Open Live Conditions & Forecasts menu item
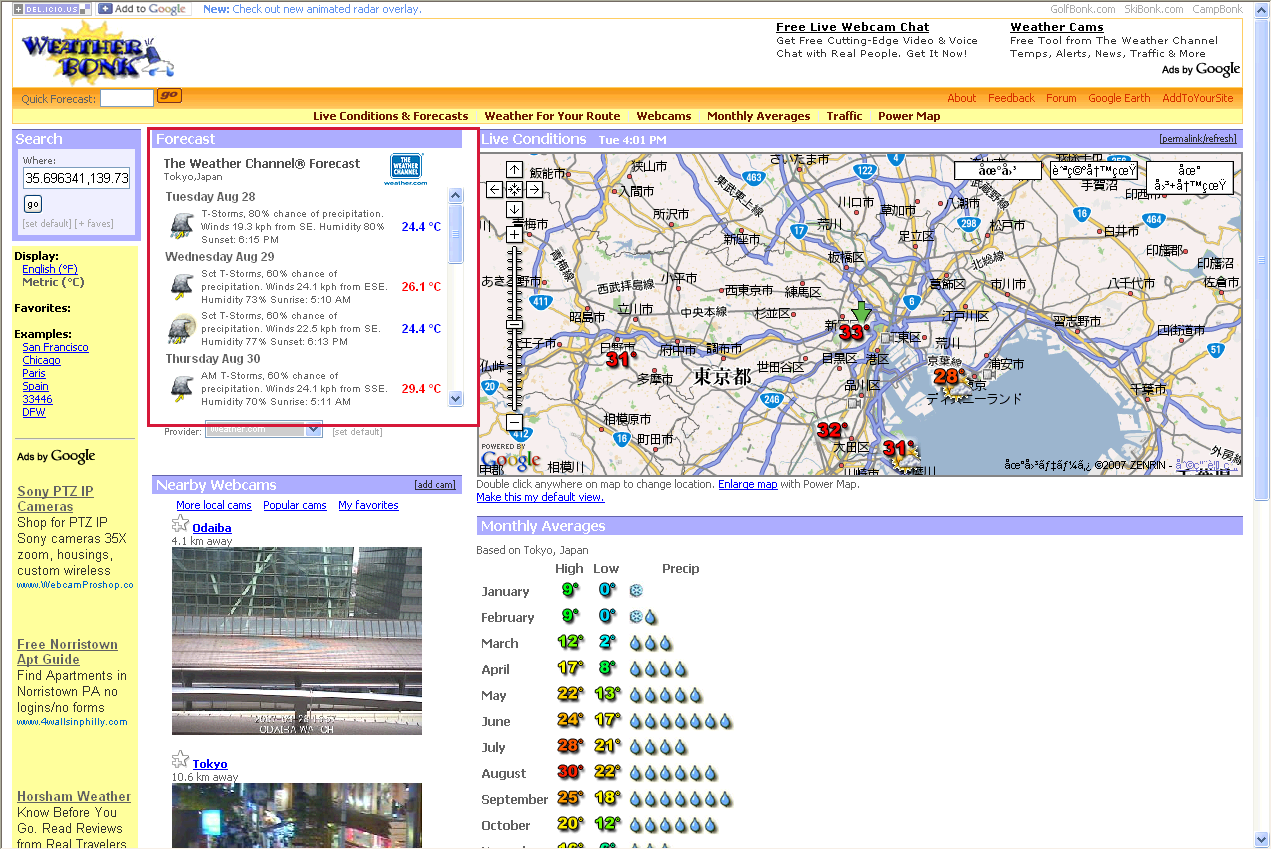This screenshot has width=1272, height=850. tap(390, 116)
